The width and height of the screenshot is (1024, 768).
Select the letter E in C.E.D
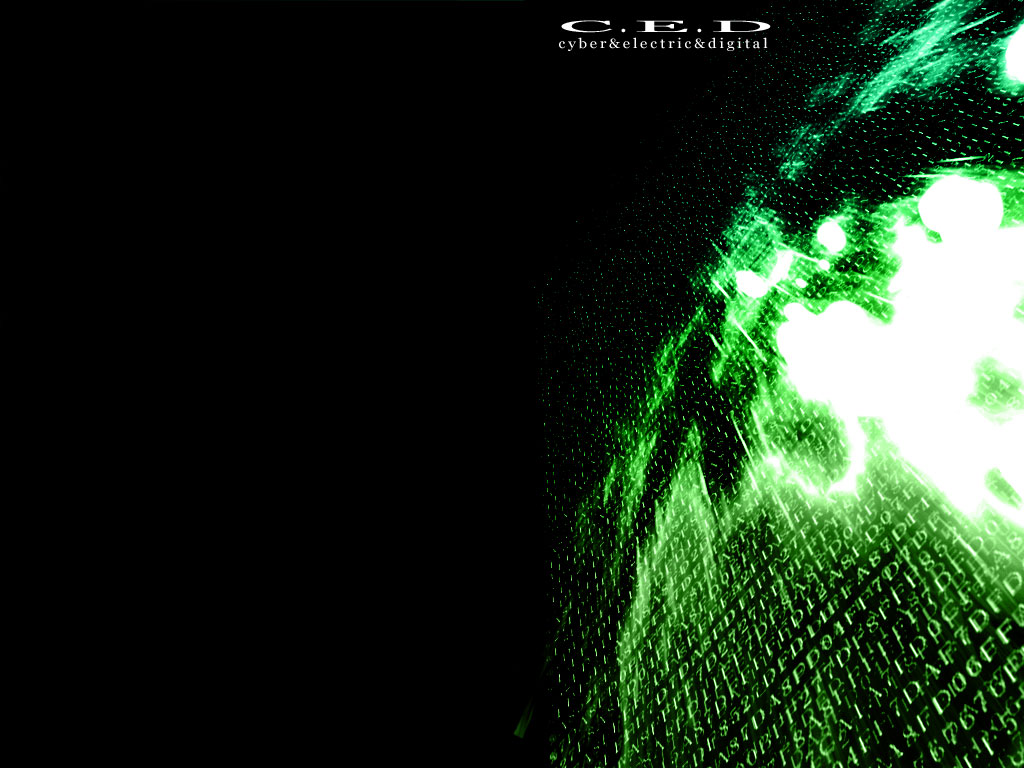click(664, 25)
